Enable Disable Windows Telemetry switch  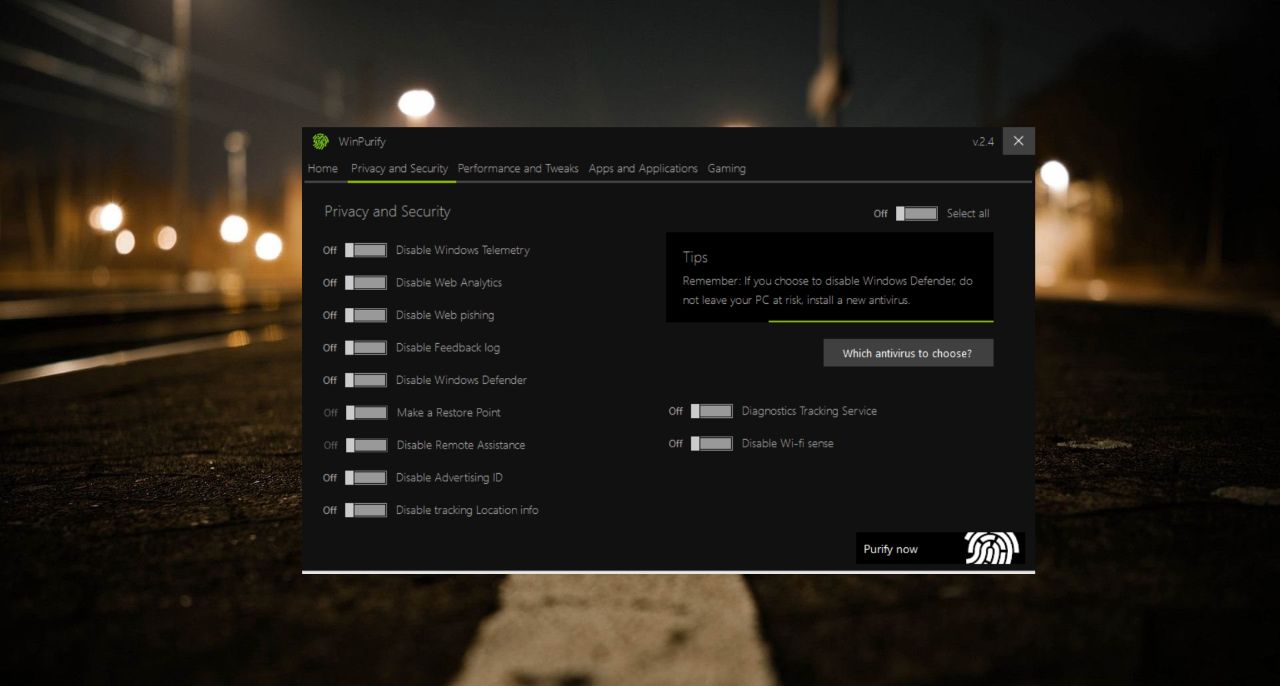click(x=366, y=250)
